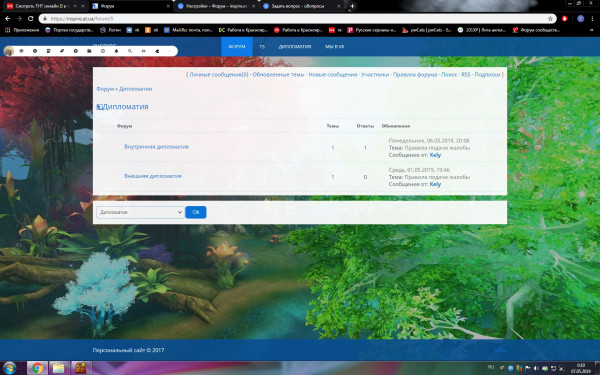Click the user avatar in admin bar
This screenshot has width=600, height=375.
[x=8, y=51]
